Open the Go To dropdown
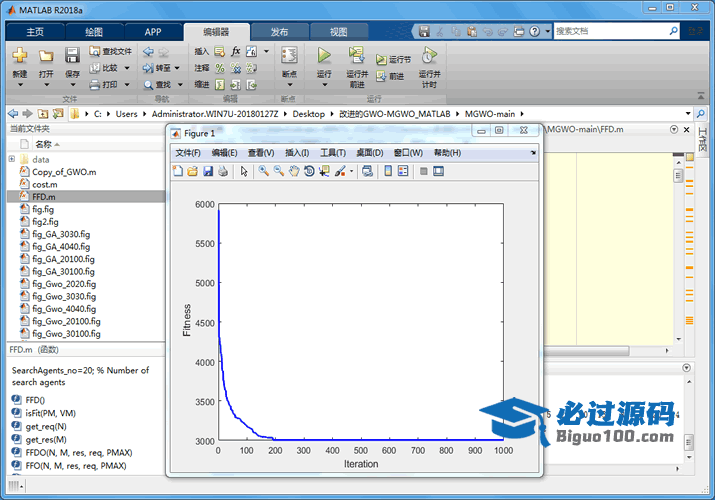The width and height of the screenshot is (715, 500). 161,68
